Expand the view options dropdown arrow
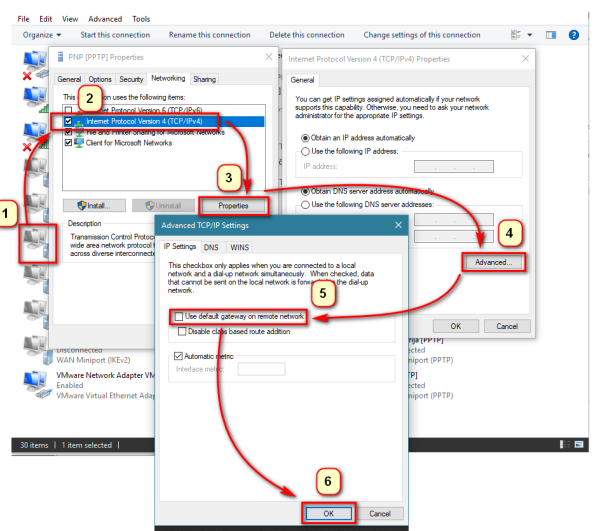The height and width of the screenshot is (531, 600). [x=529, y=35]
